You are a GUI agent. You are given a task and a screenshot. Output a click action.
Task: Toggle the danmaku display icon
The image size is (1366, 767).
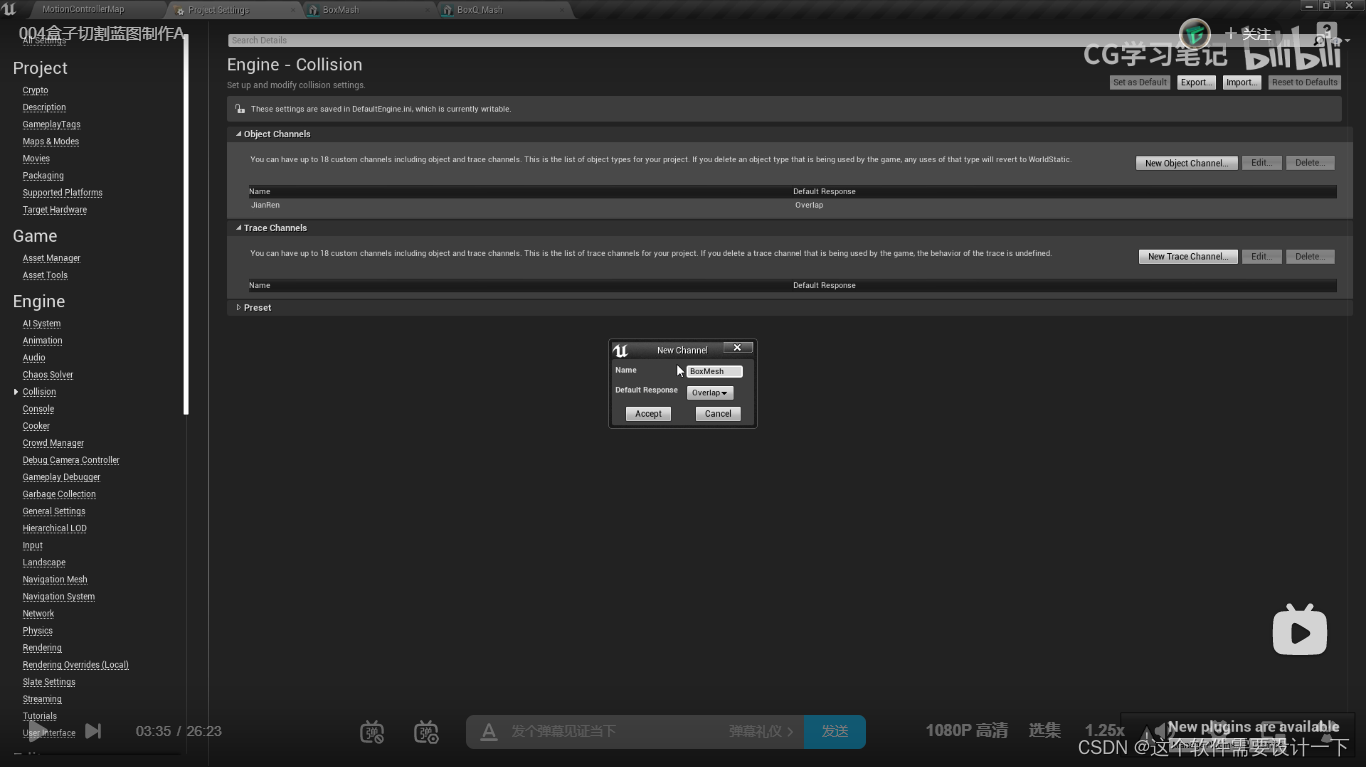coord(372,732)
